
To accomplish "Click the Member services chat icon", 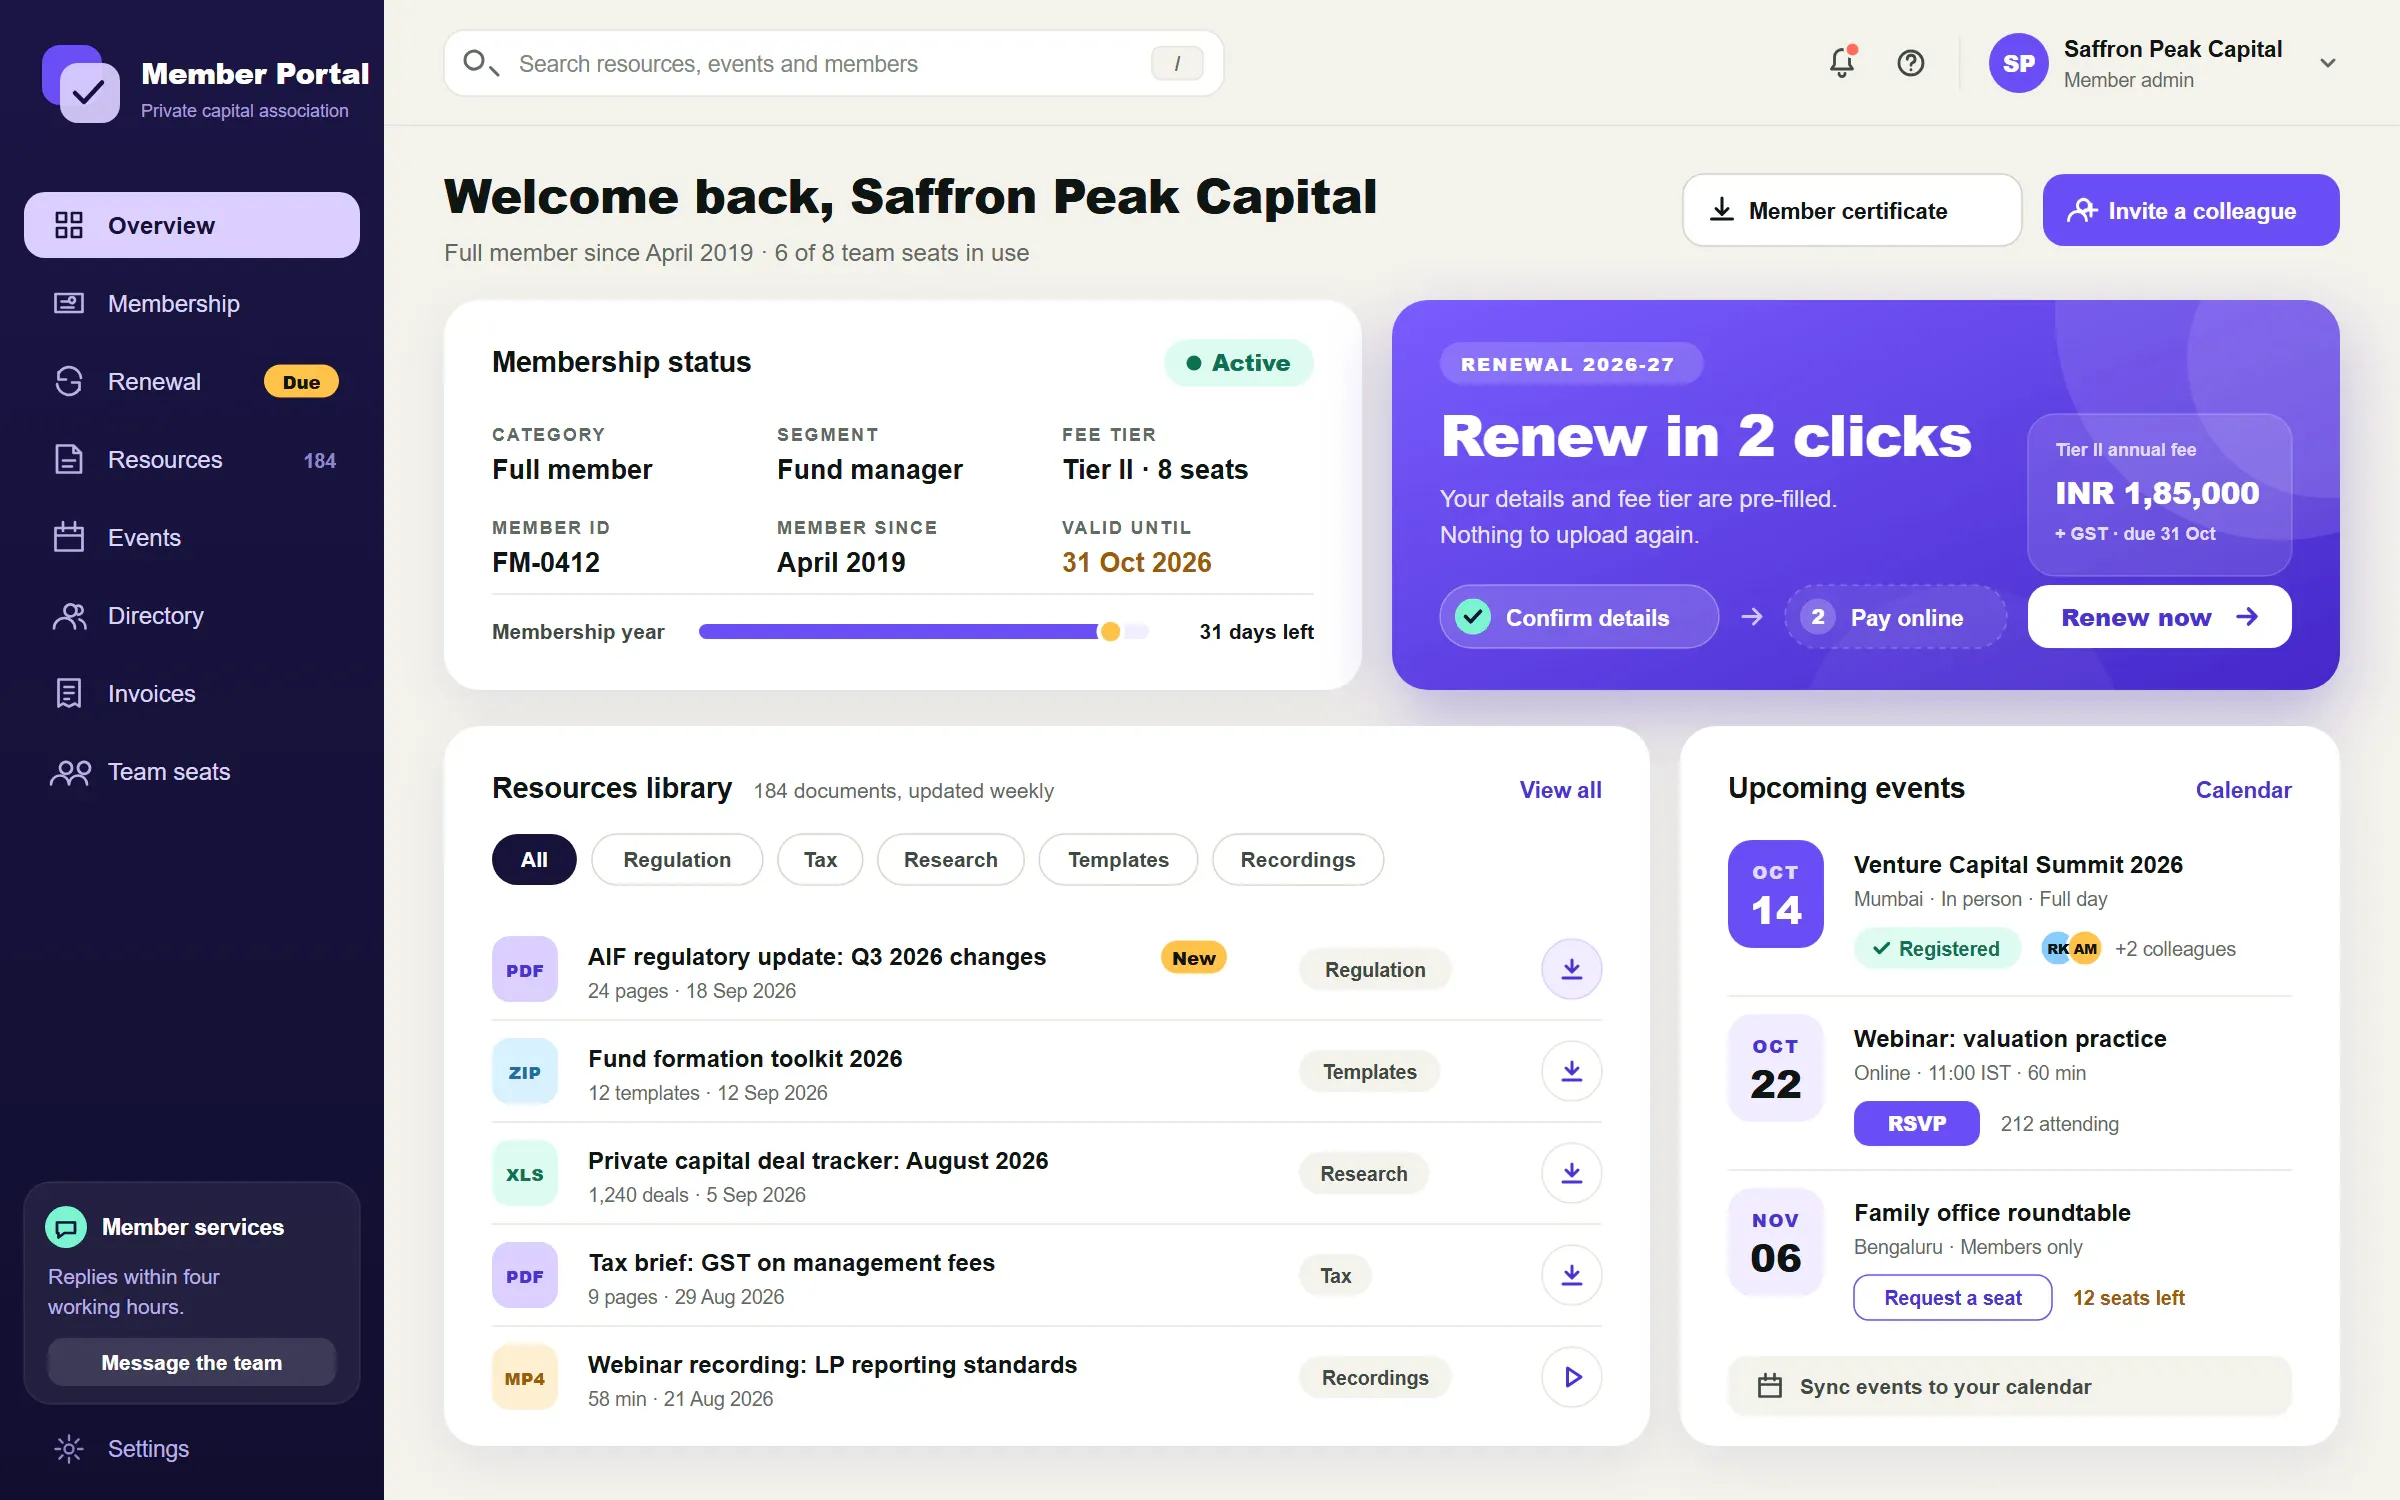I will [x=66, y=1227].
